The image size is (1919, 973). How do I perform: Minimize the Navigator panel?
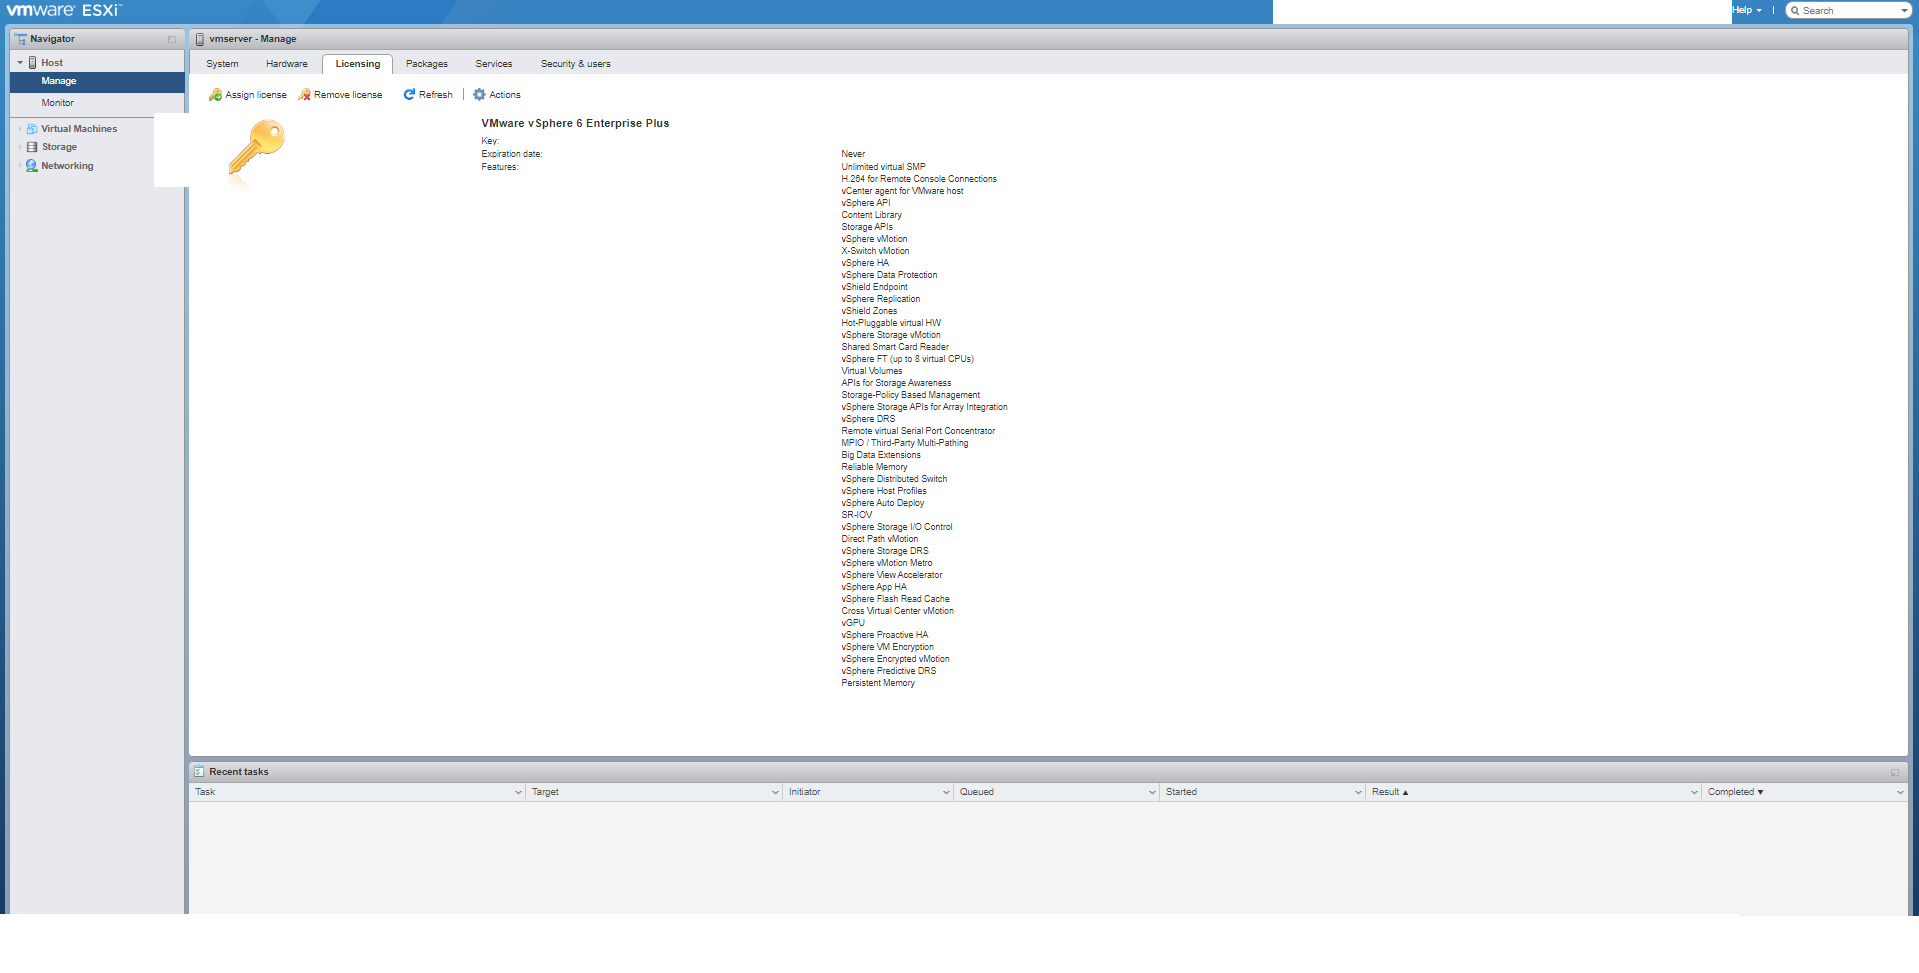point(172,40)
